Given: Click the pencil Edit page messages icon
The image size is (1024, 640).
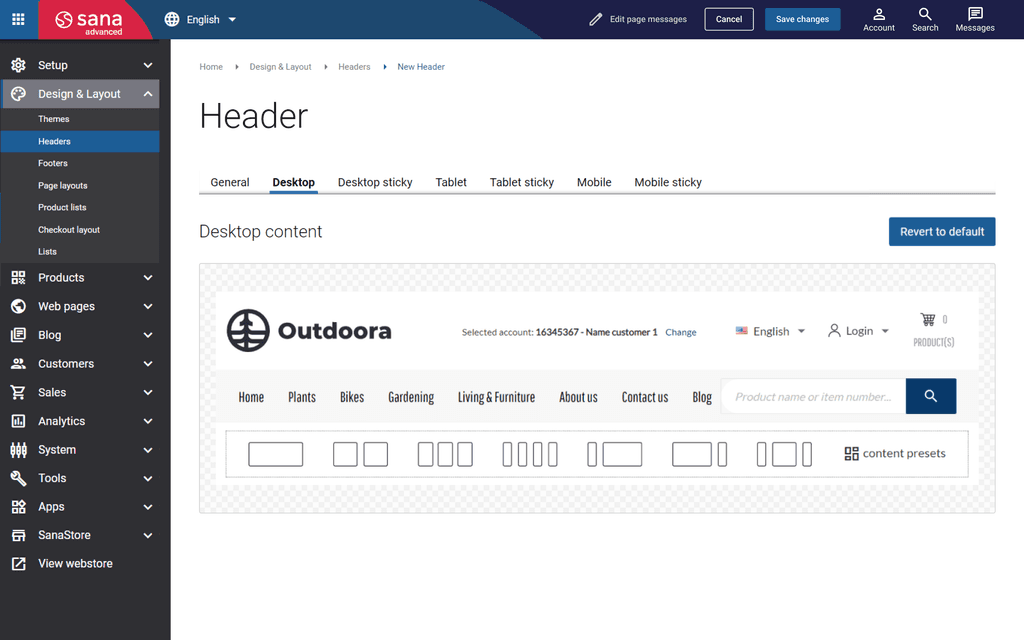Looking at the screenshot, I should click(595, 20).
